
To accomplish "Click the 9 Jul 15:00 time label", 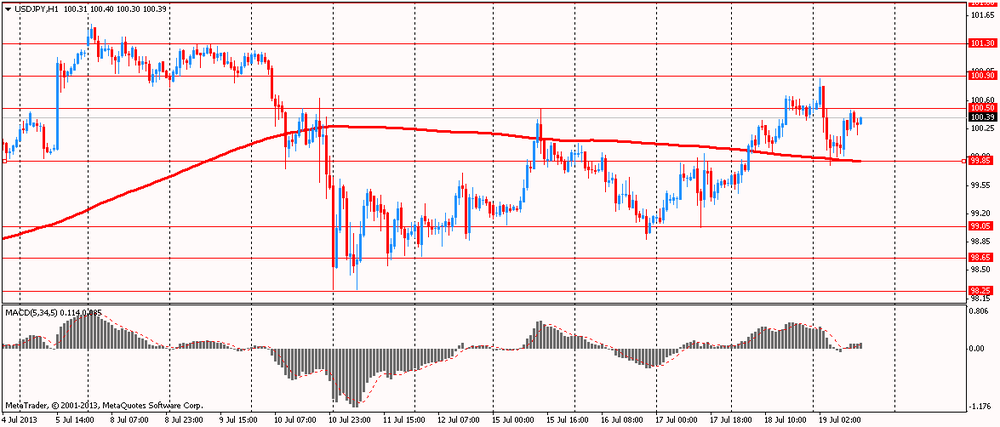I will [240, 421].
